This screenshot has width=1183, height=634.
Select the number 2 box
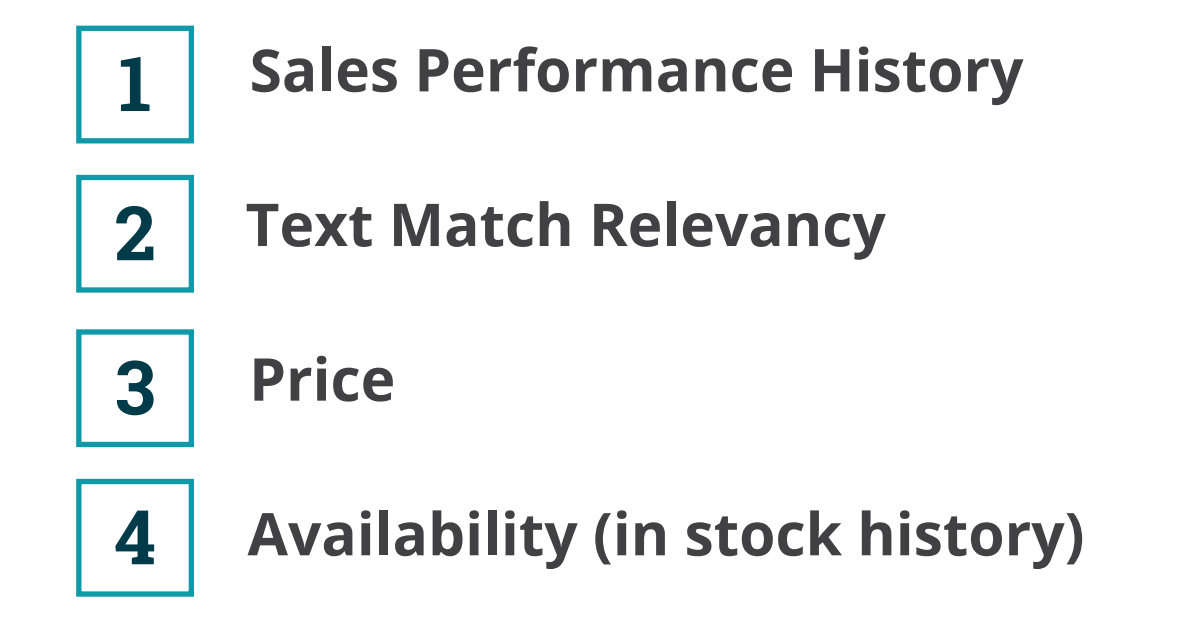[x=135, y=234]
